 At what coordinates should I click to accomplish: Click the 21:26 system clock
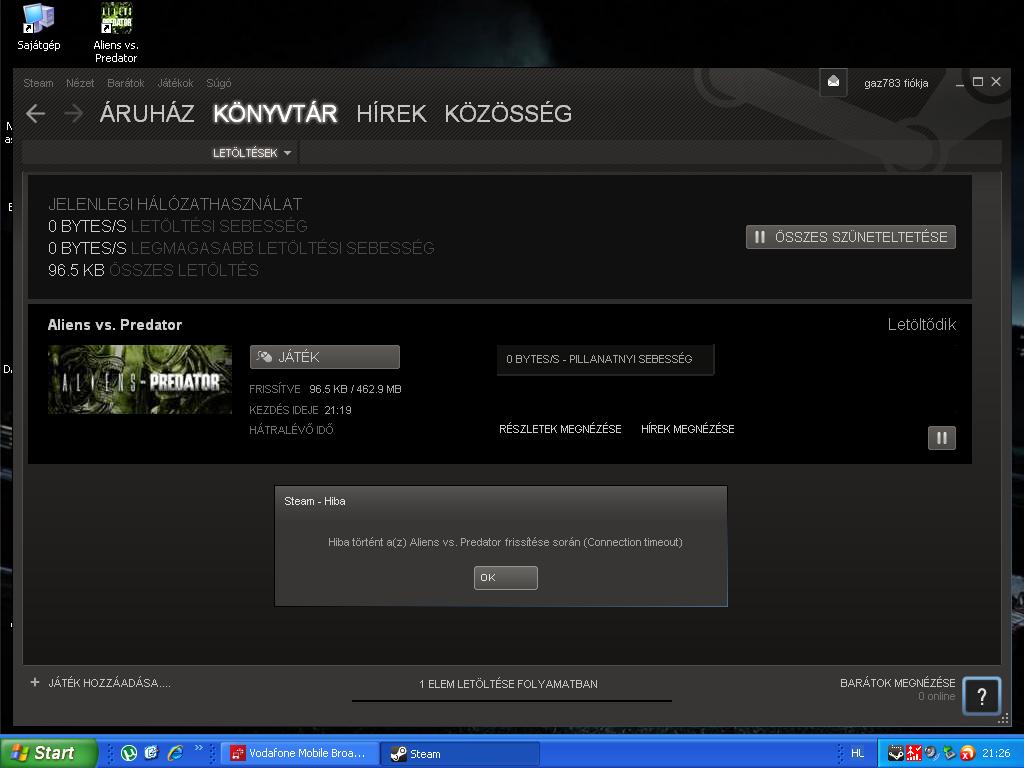(x=996, y=753)
